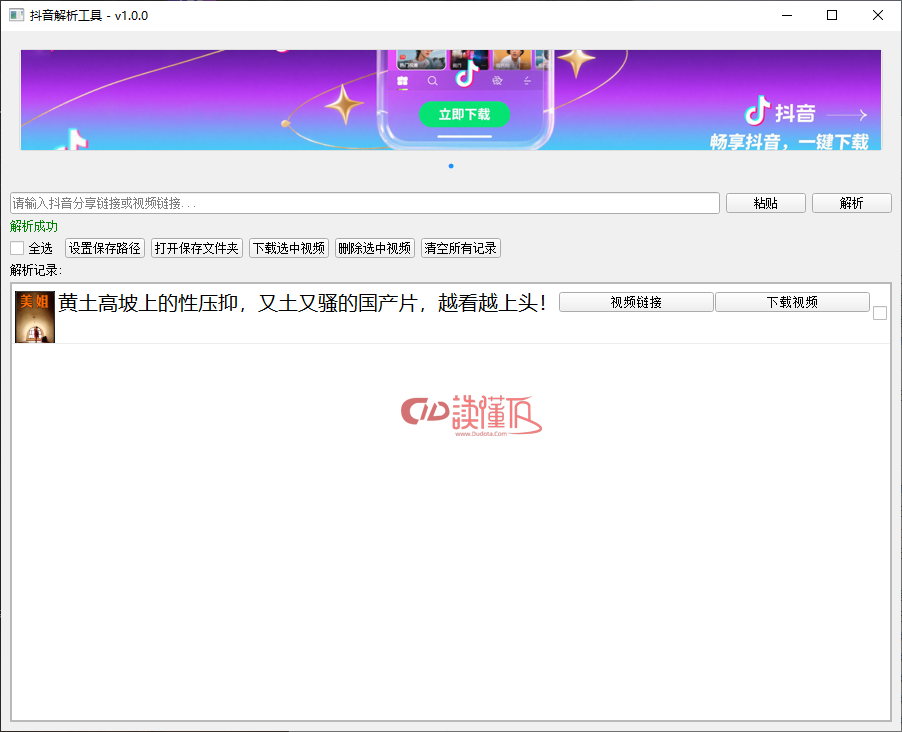
Task: Click the banner arrow next to 抖音
Action: 847,115
